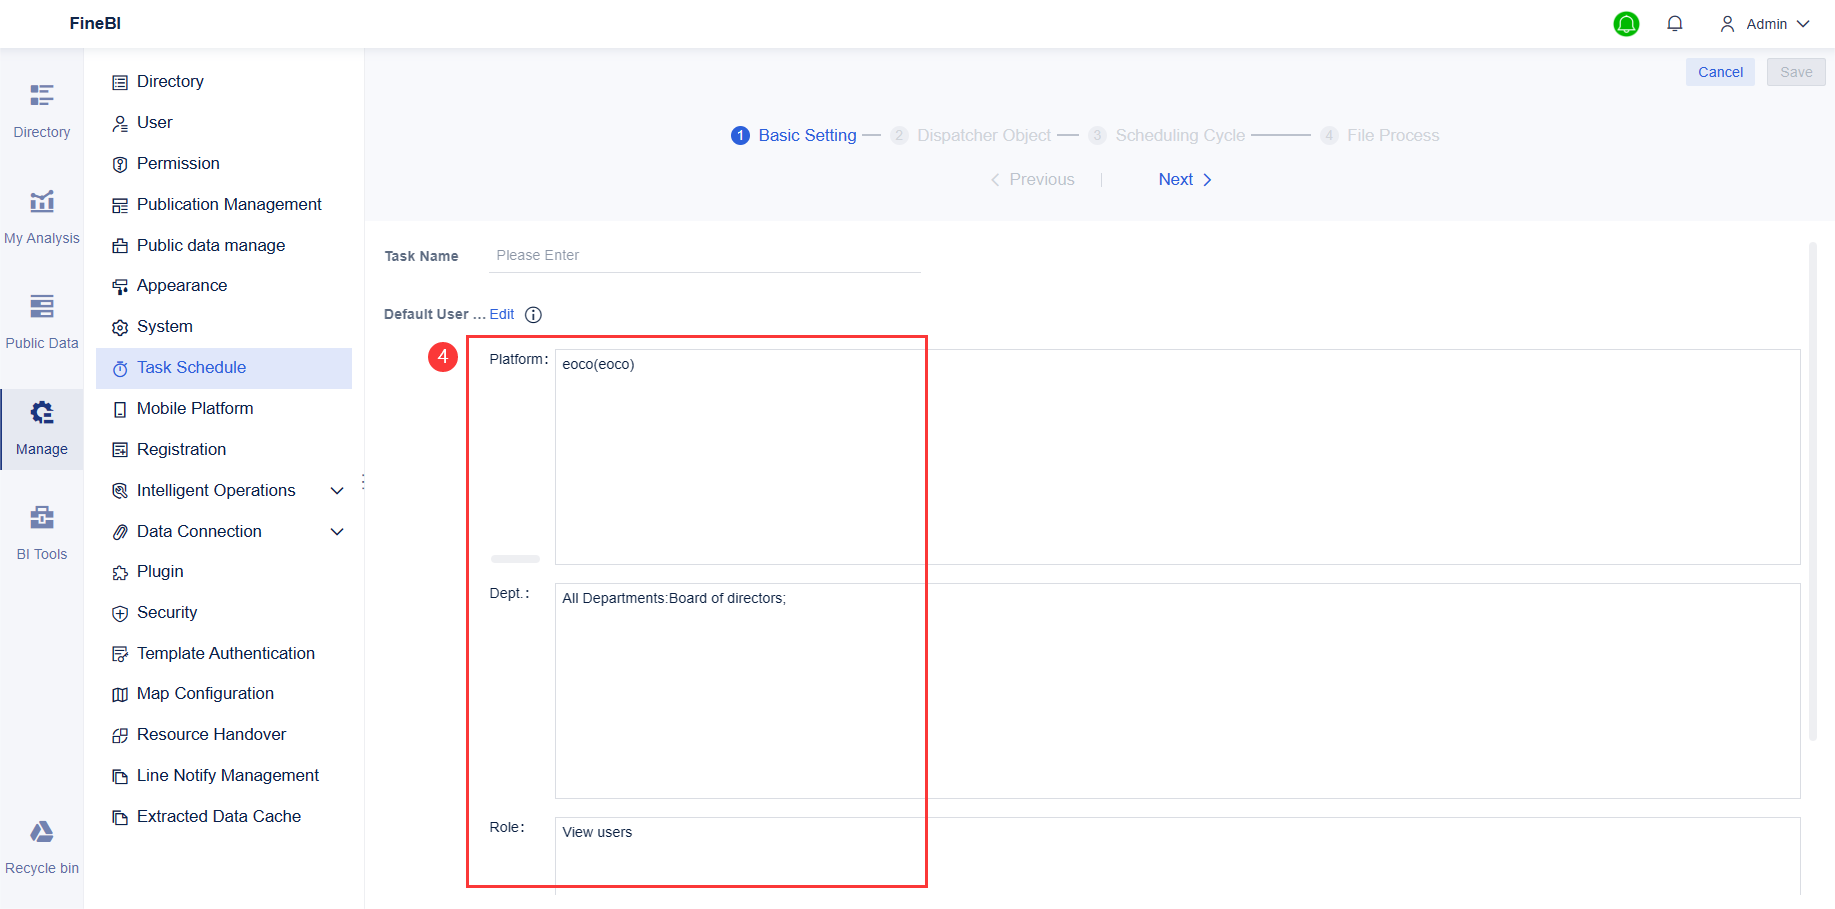Click the notification bell in the header

1675,23
